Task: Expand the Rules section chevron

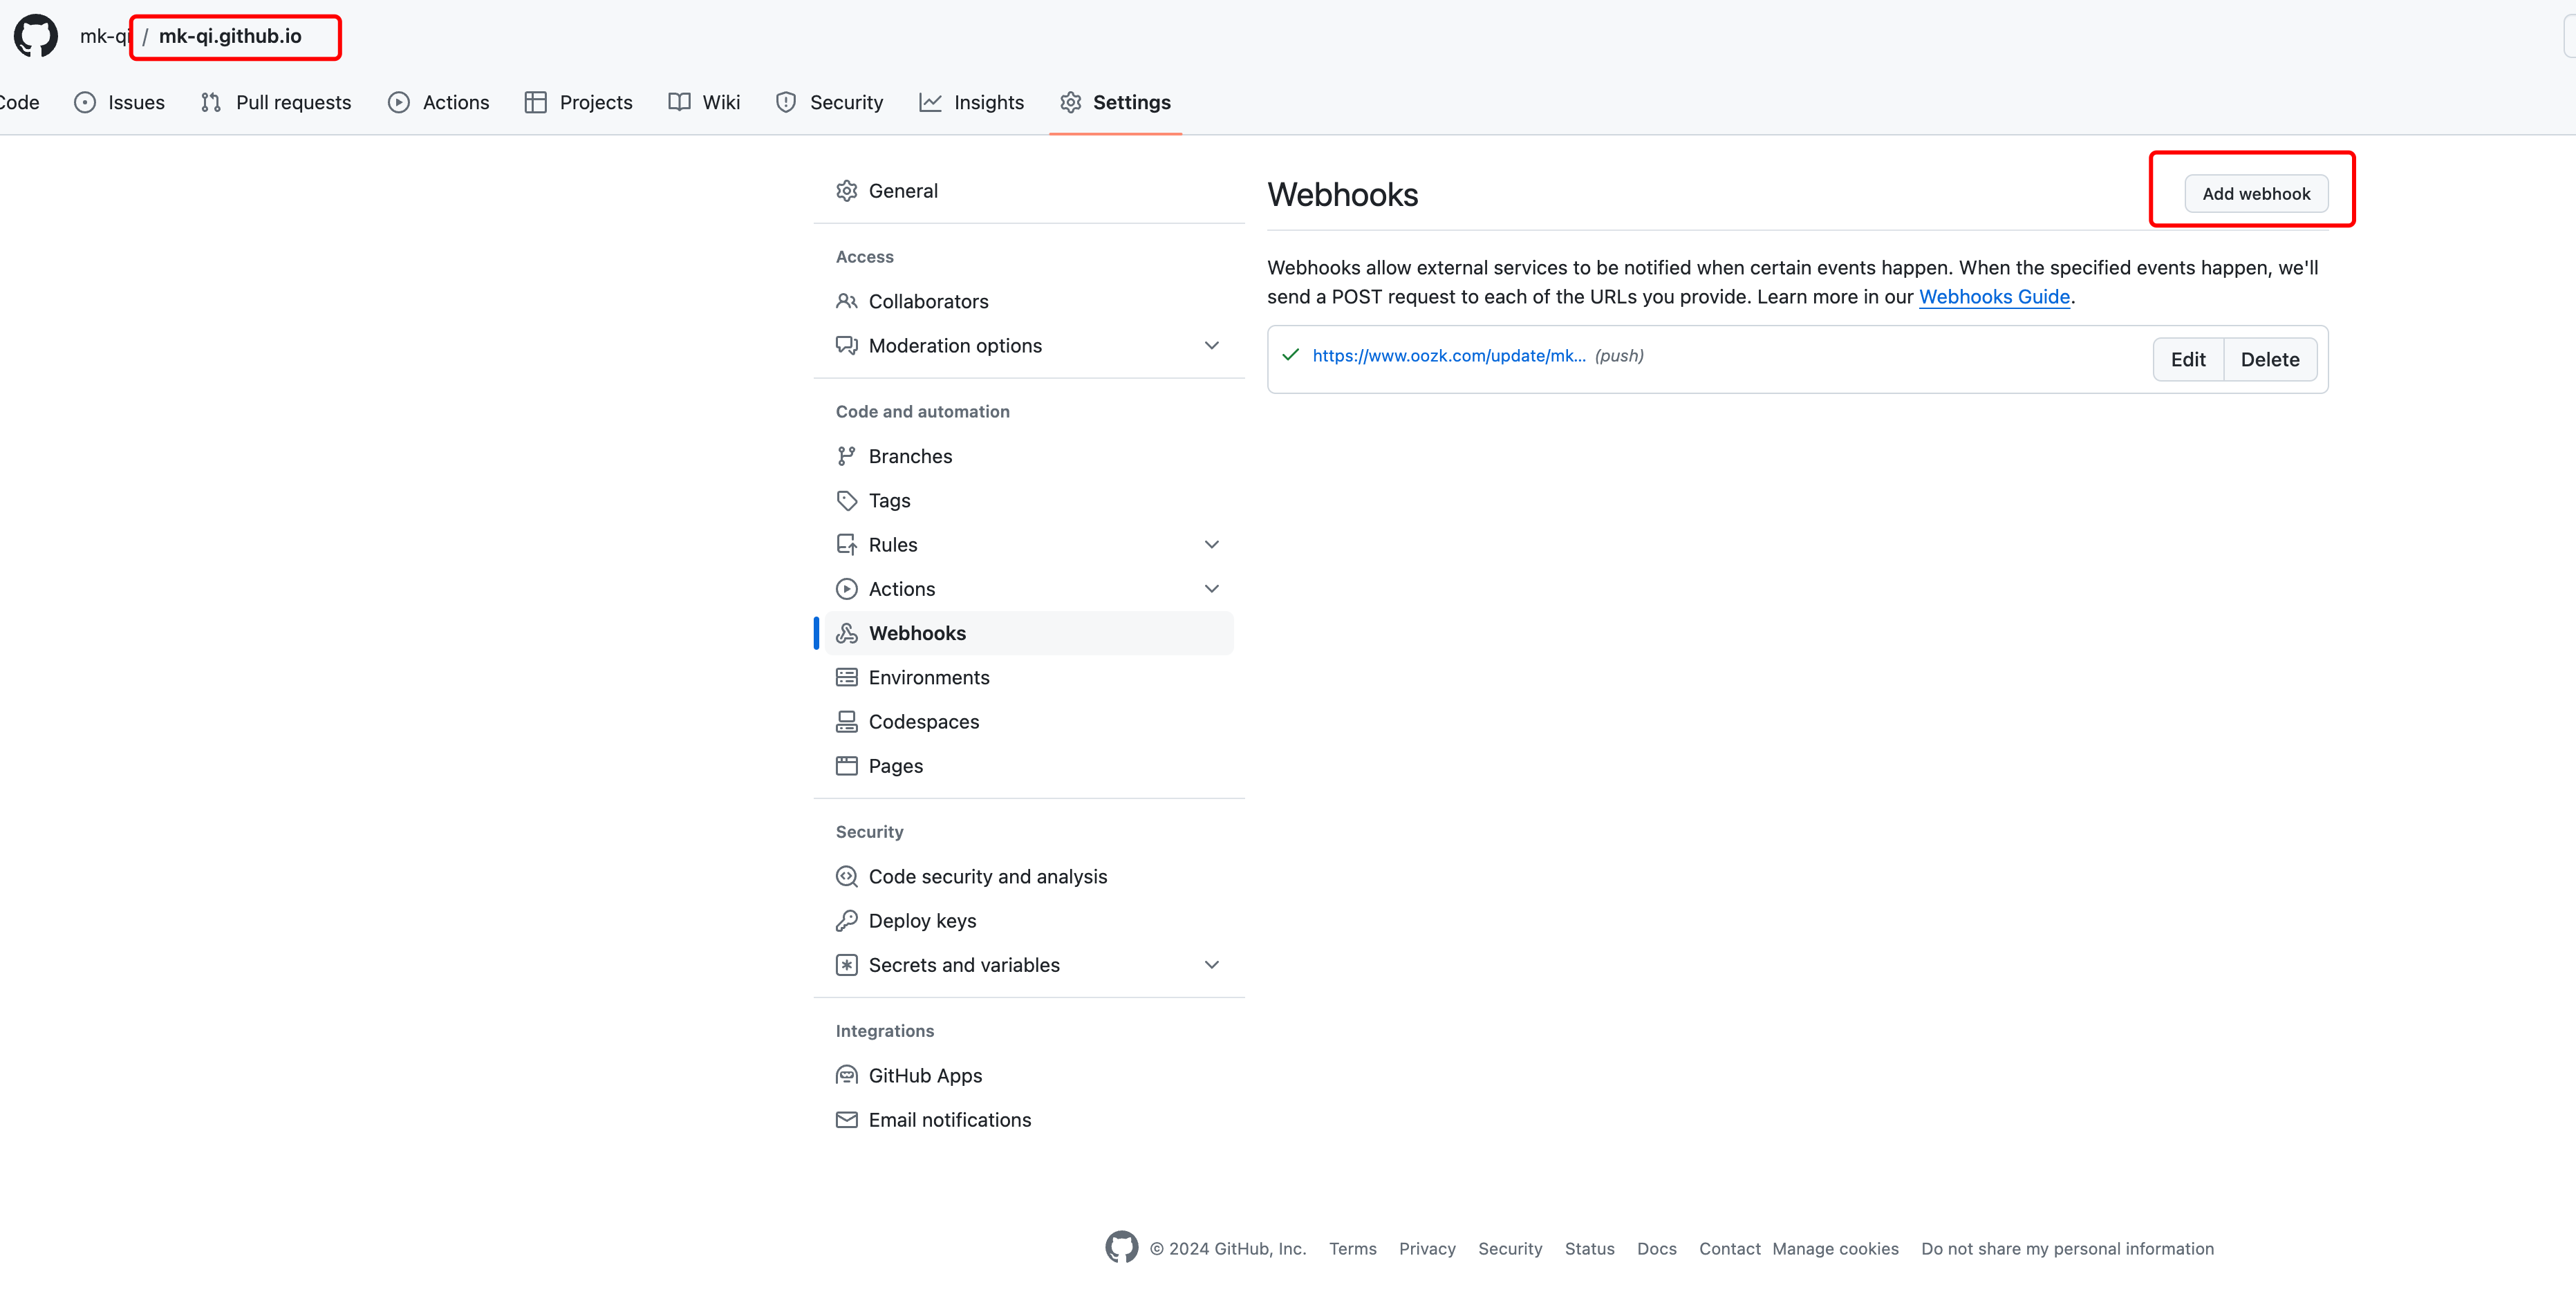Action: click(1211, 544)
